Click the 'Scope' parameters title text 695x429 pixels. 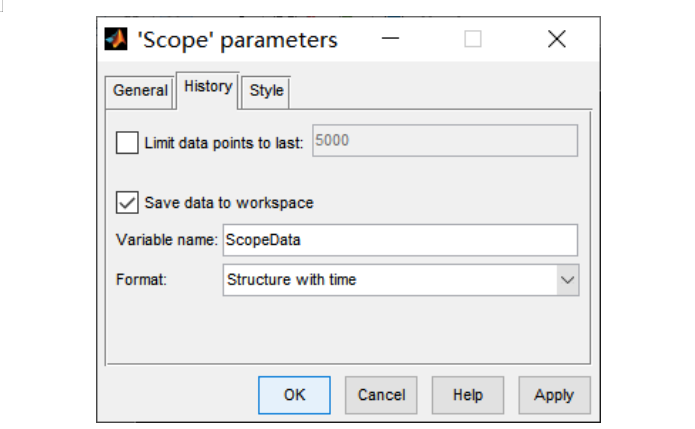[x=237, y=40]
